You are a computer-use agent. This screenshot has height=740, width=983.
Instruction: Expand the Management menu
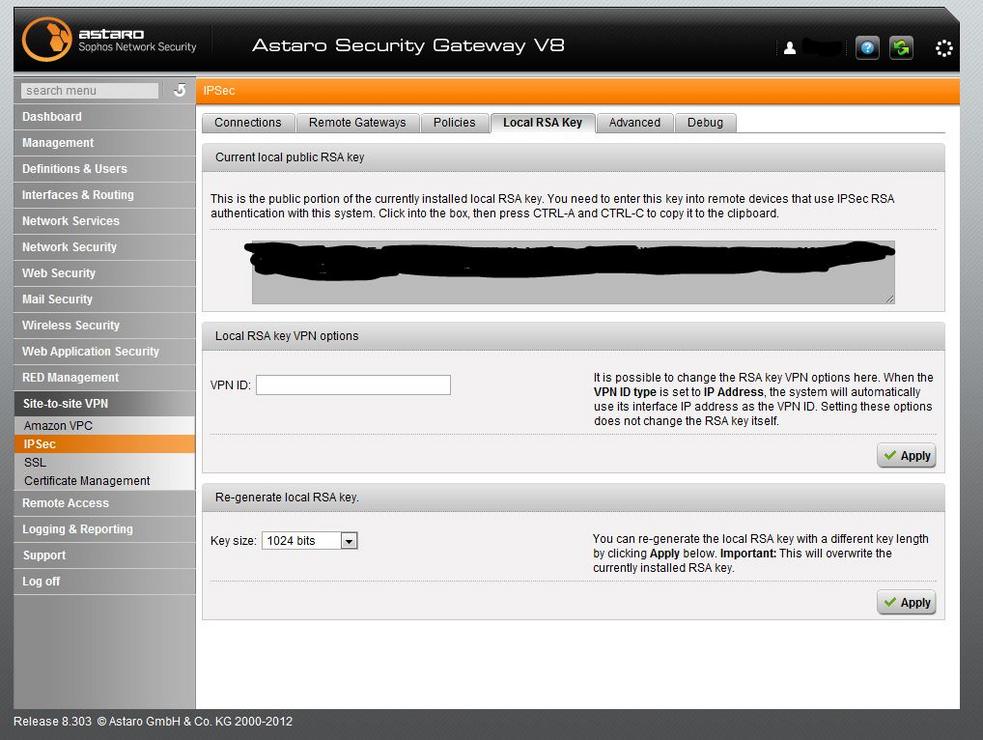coord(104,143)
